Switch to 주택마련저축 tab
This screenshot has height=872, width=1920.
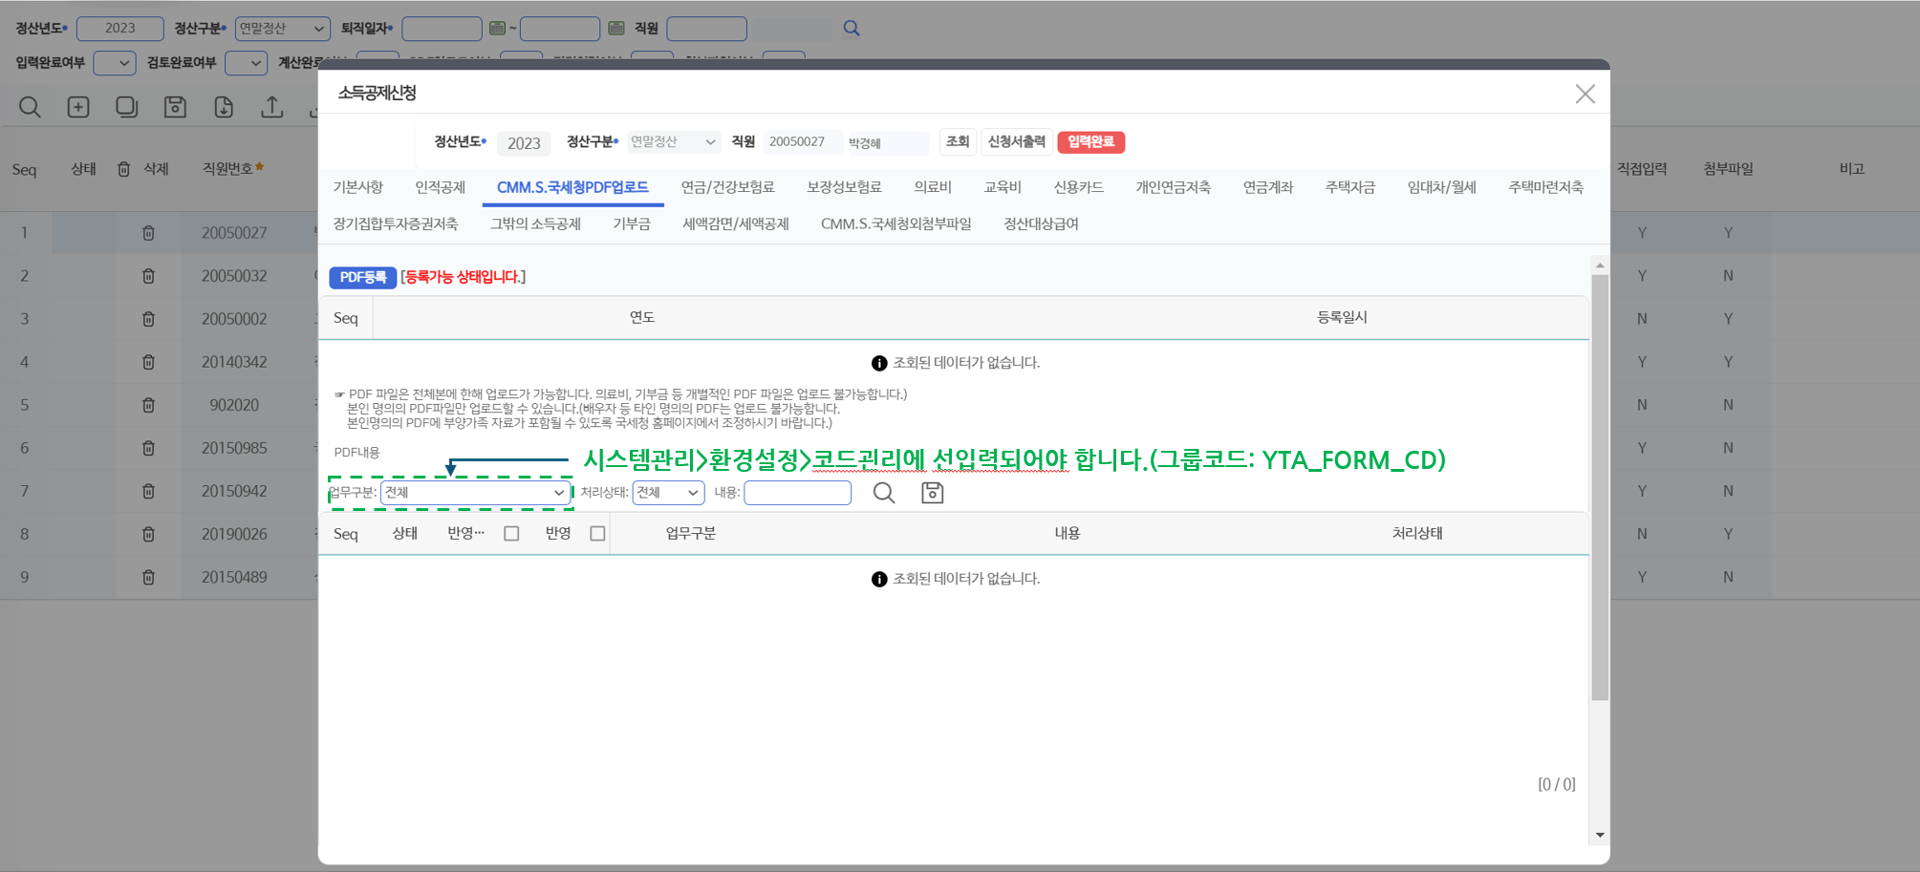click(1546, 187)
